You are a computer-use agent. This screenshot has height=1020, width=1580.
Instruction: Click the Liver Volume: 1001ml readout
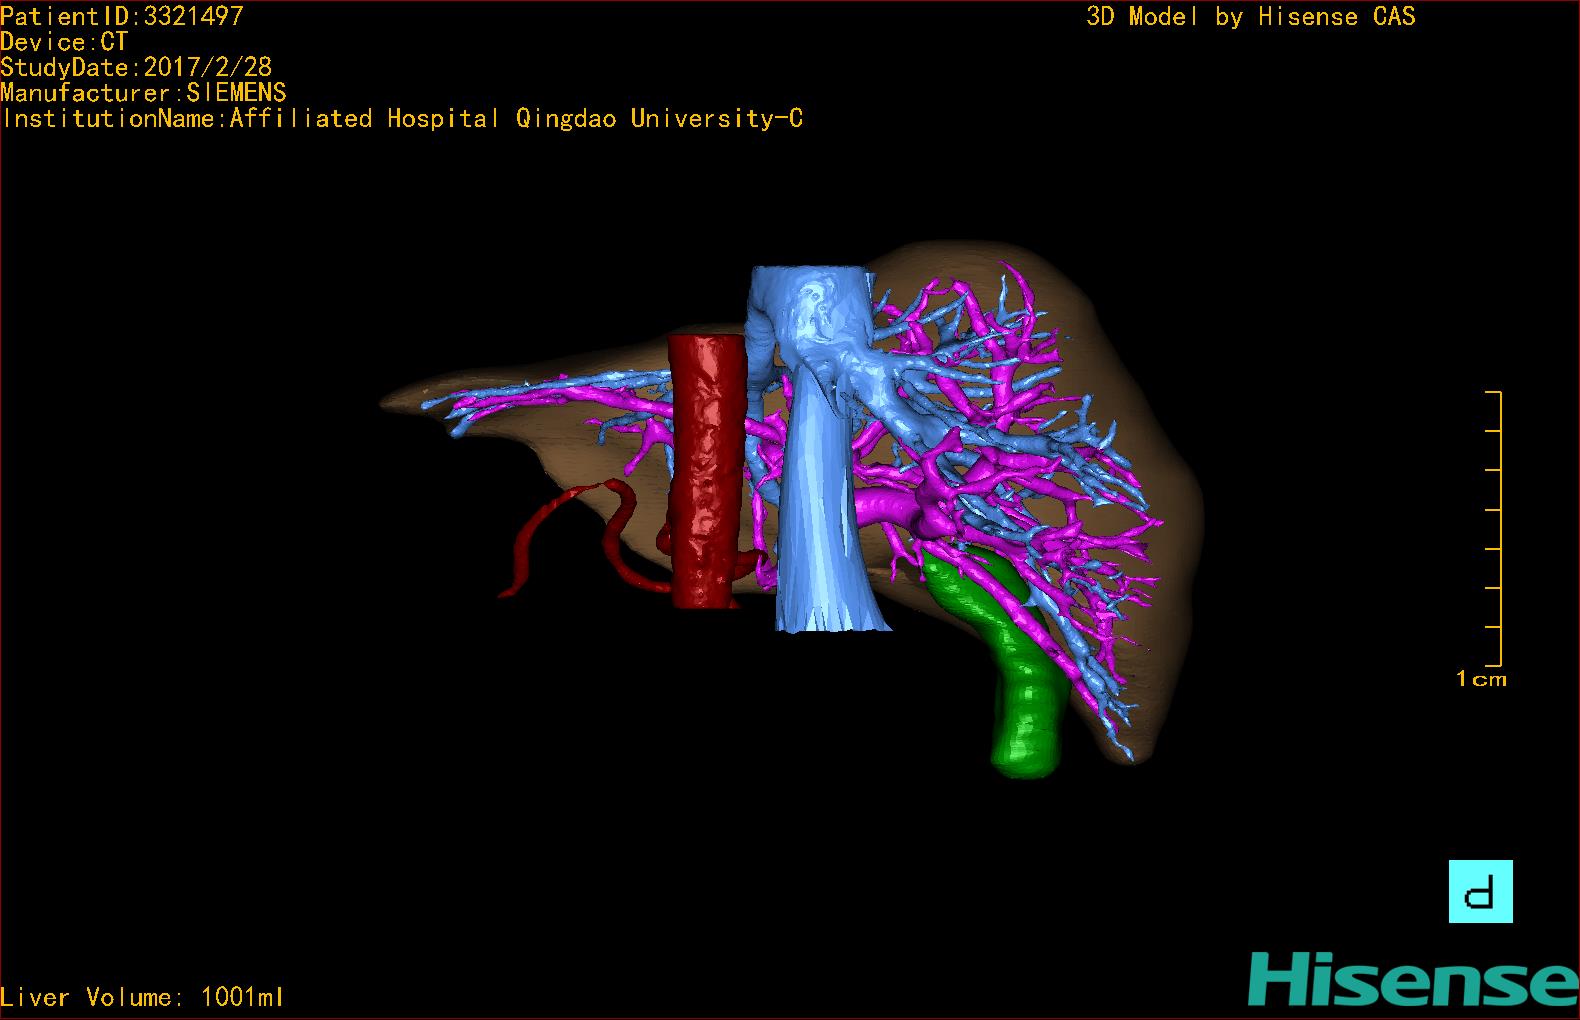[x=142, y=997]
